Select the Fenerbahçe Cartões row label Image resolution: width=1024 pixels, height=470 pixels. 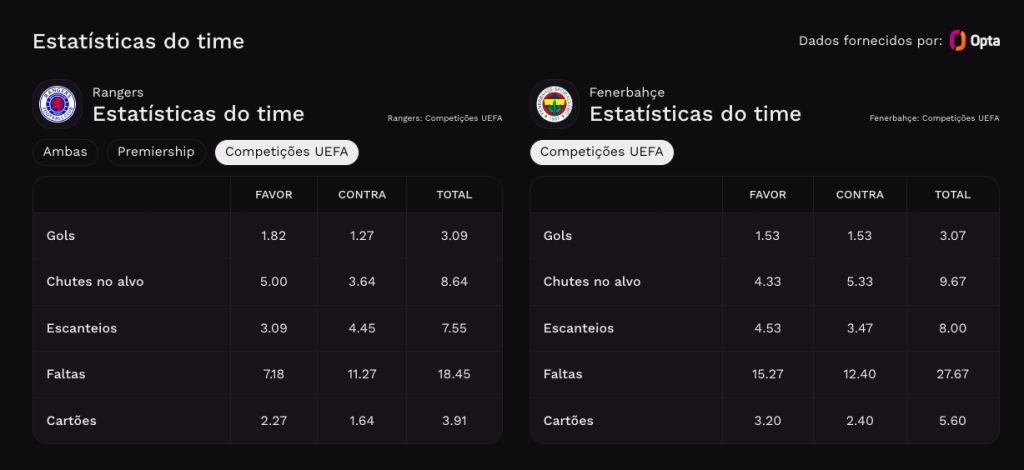click(569, 421)
